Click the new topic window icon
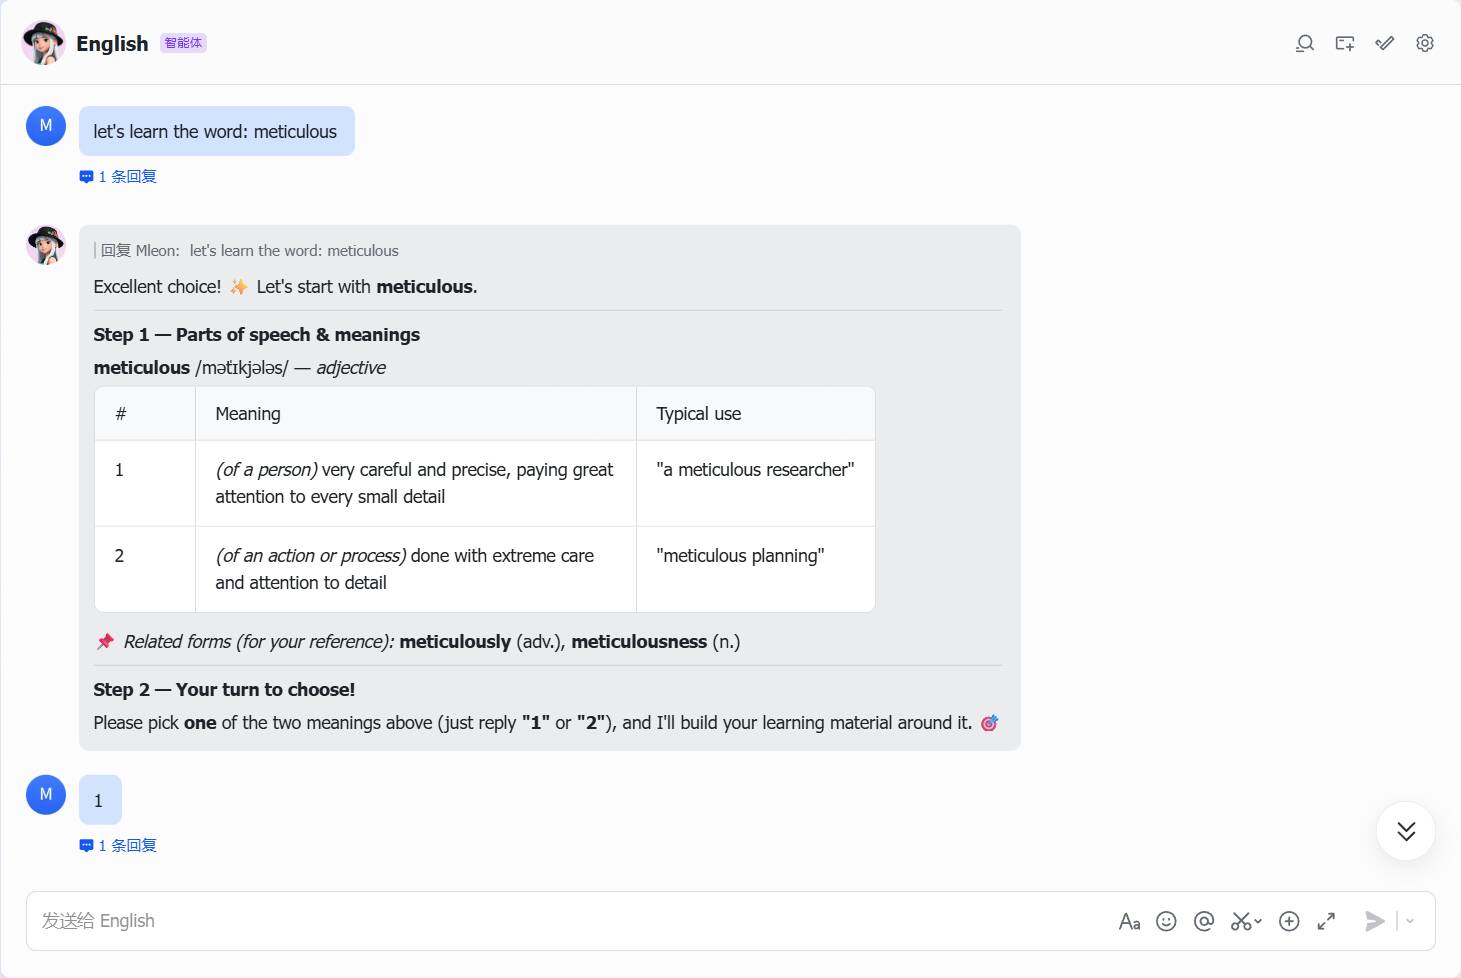1461x978 pixels. [1344, 43]
